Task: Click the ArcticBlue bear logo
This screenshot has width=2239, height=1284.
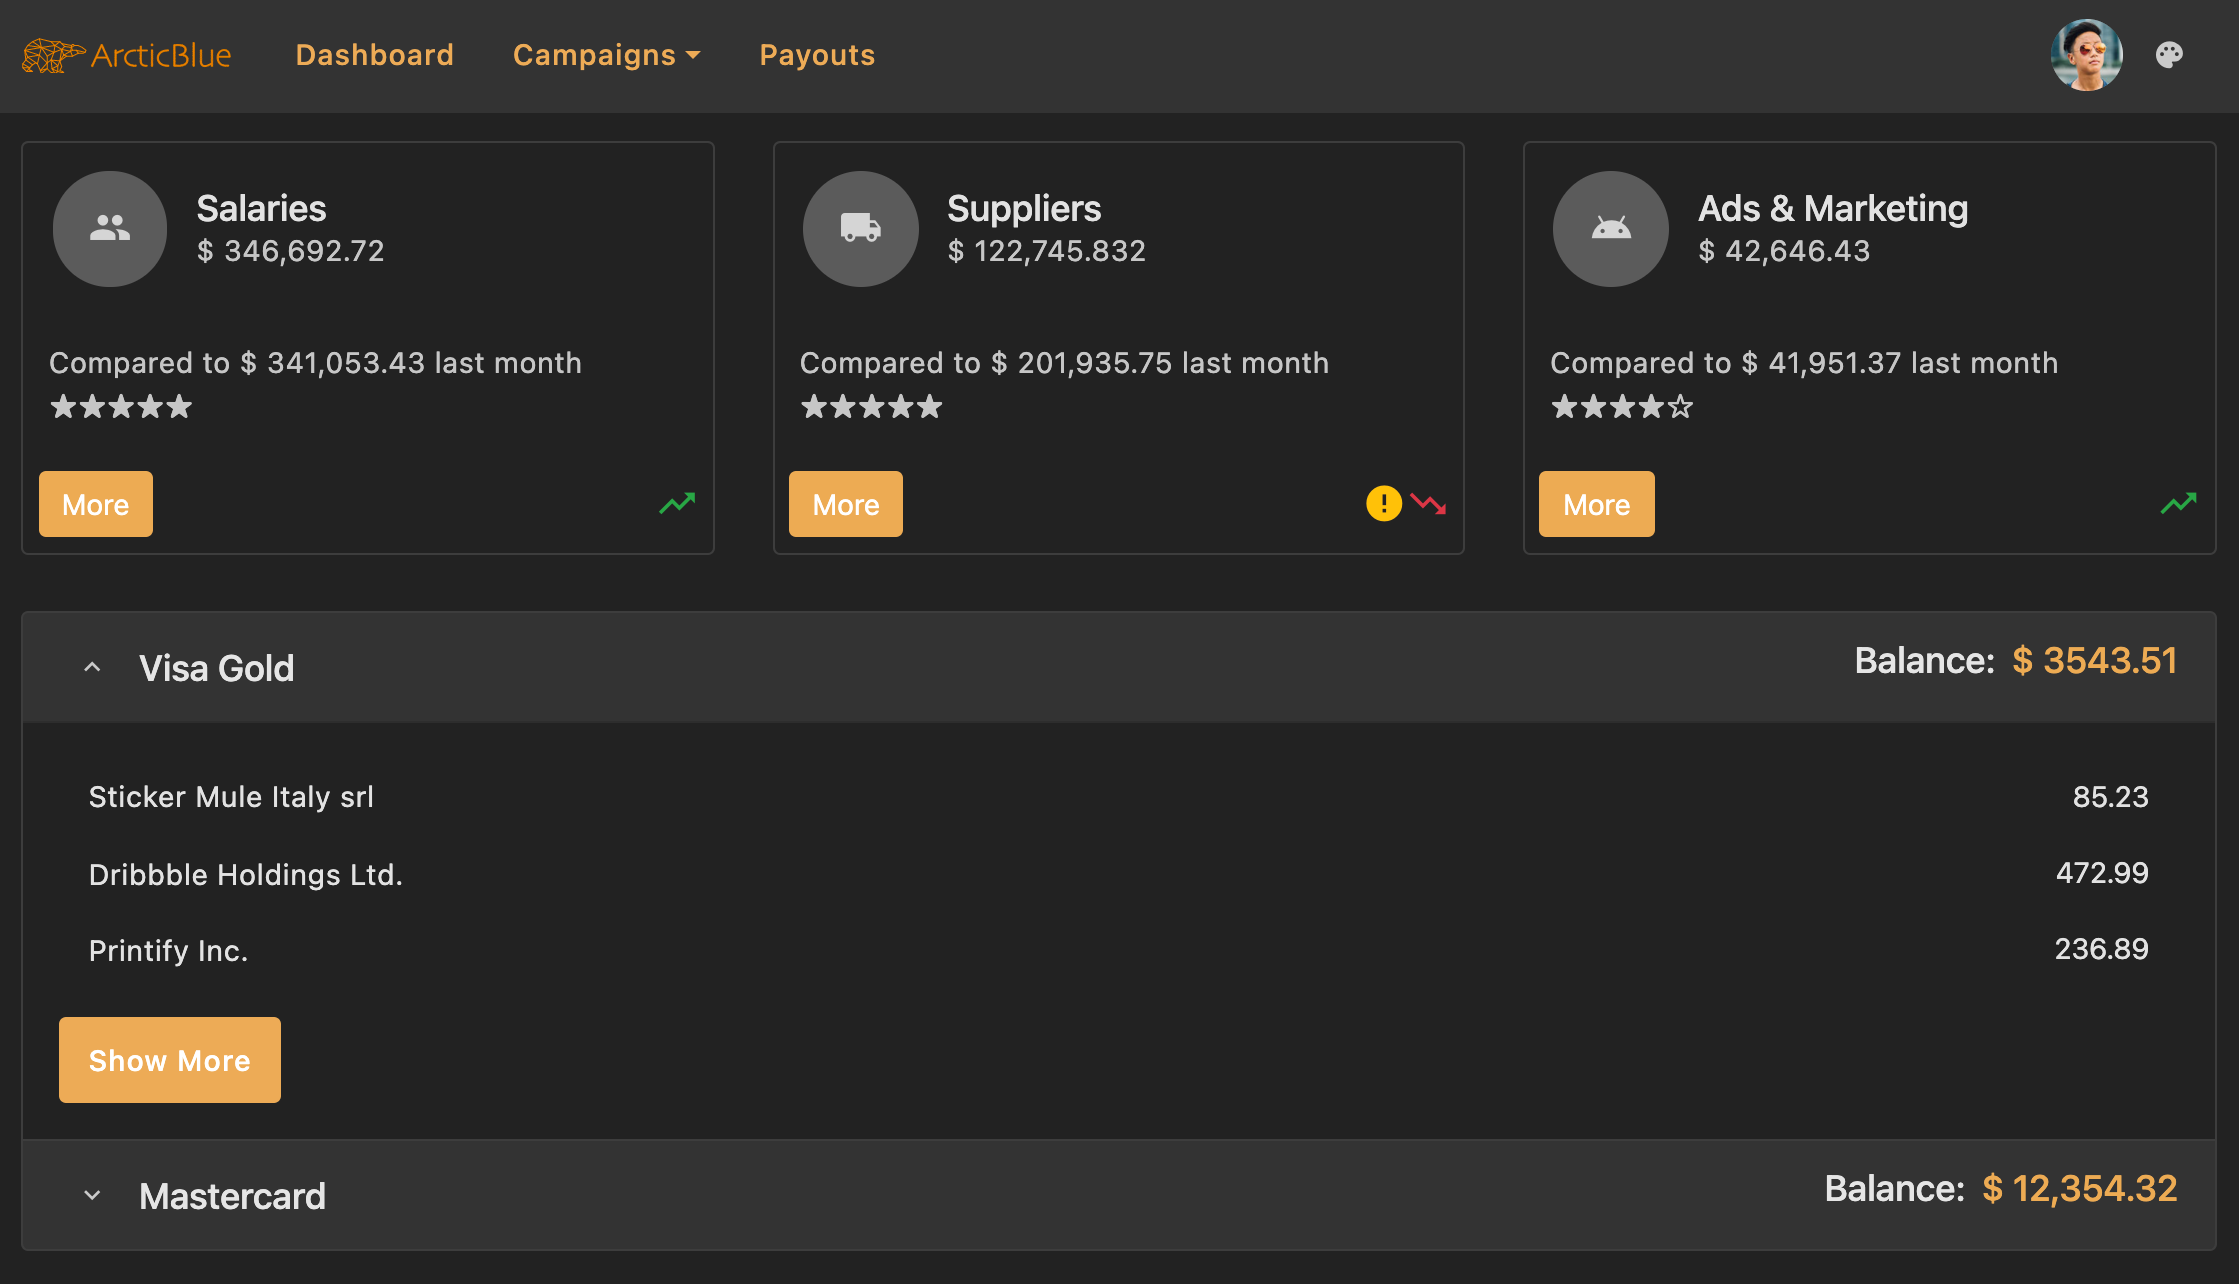Action: point(53,55)
